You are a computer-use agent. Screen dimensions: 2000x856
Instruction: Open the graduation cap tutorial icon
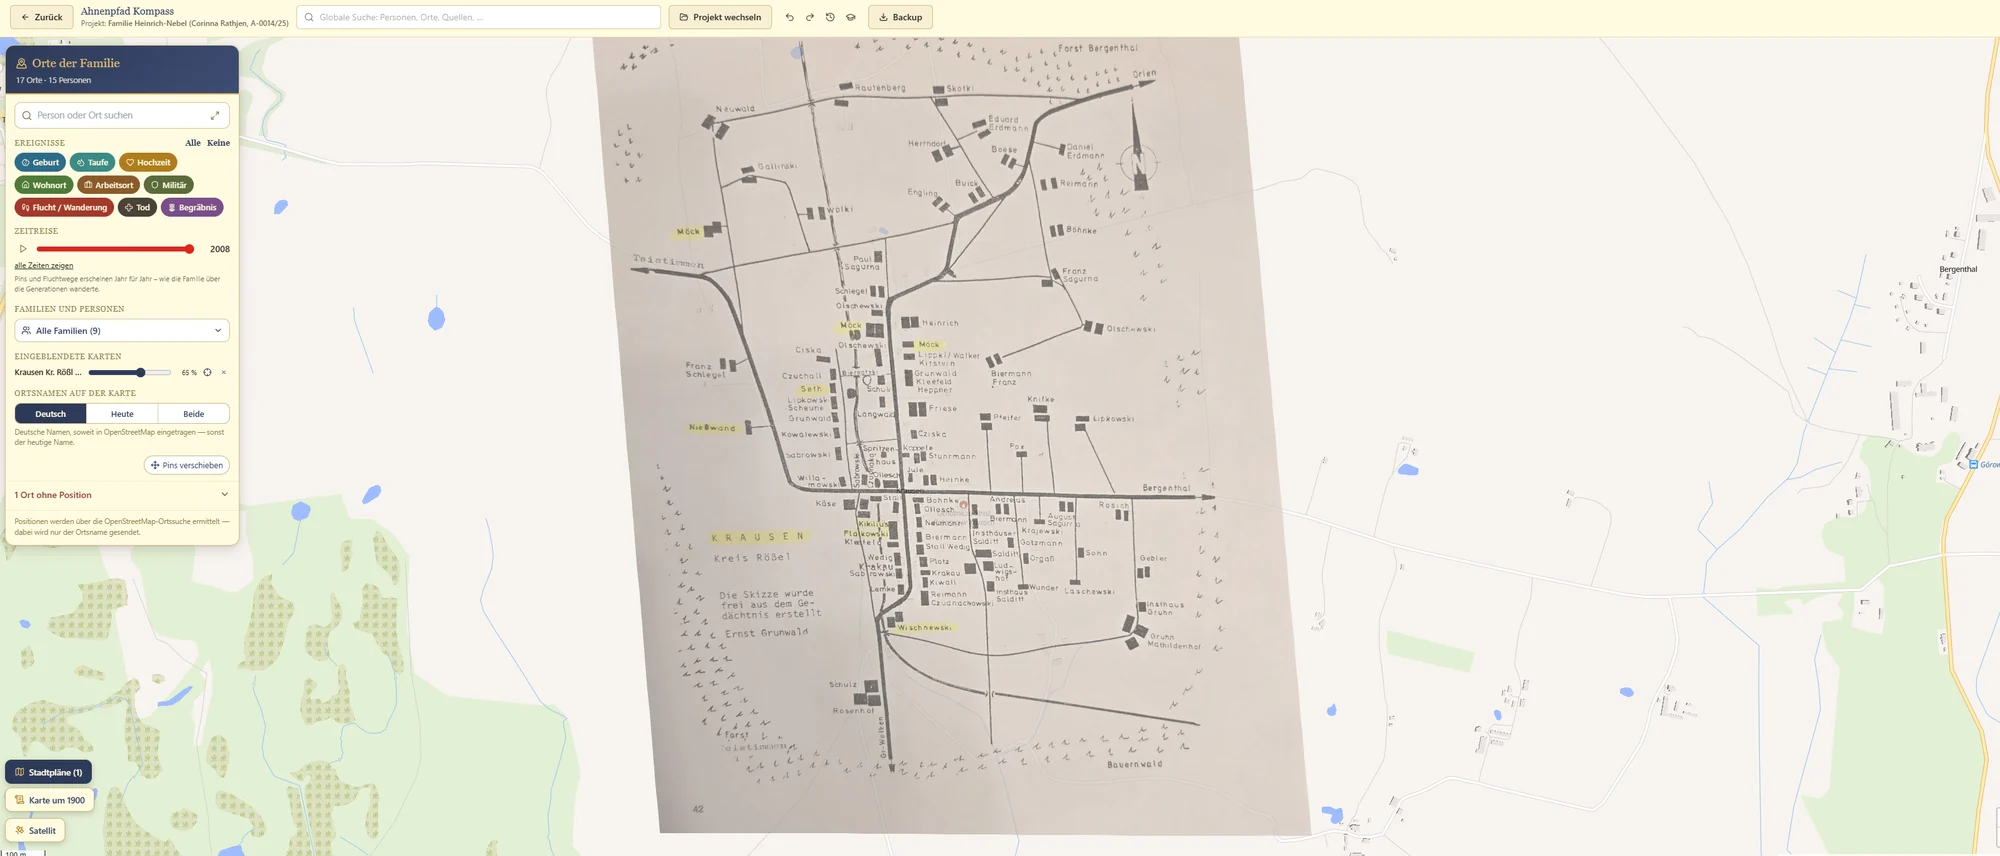(851, 17)
